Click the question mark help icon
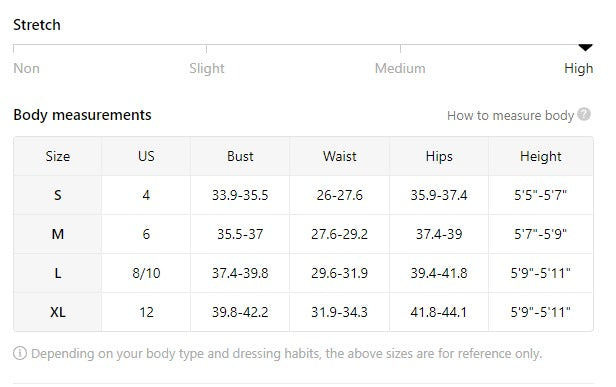Viewport: 616px width, 387px height. 584,114
